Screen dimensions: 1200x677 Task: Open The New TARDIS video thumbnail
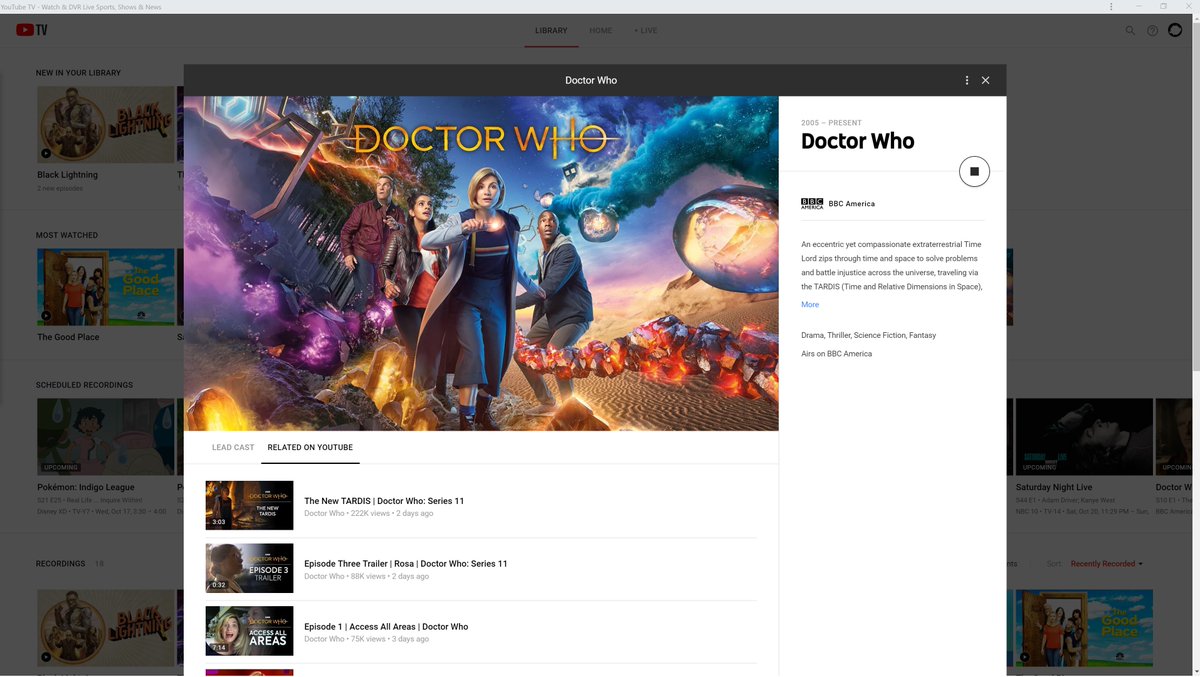coord(249,505)
